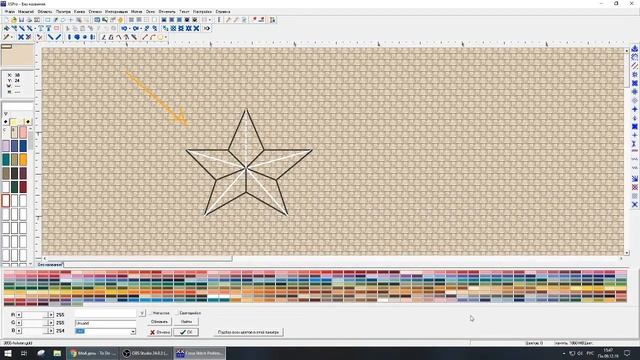Click Подбор всех цветов в этой палитре
The image size is (640, 360).
(248, 332)
